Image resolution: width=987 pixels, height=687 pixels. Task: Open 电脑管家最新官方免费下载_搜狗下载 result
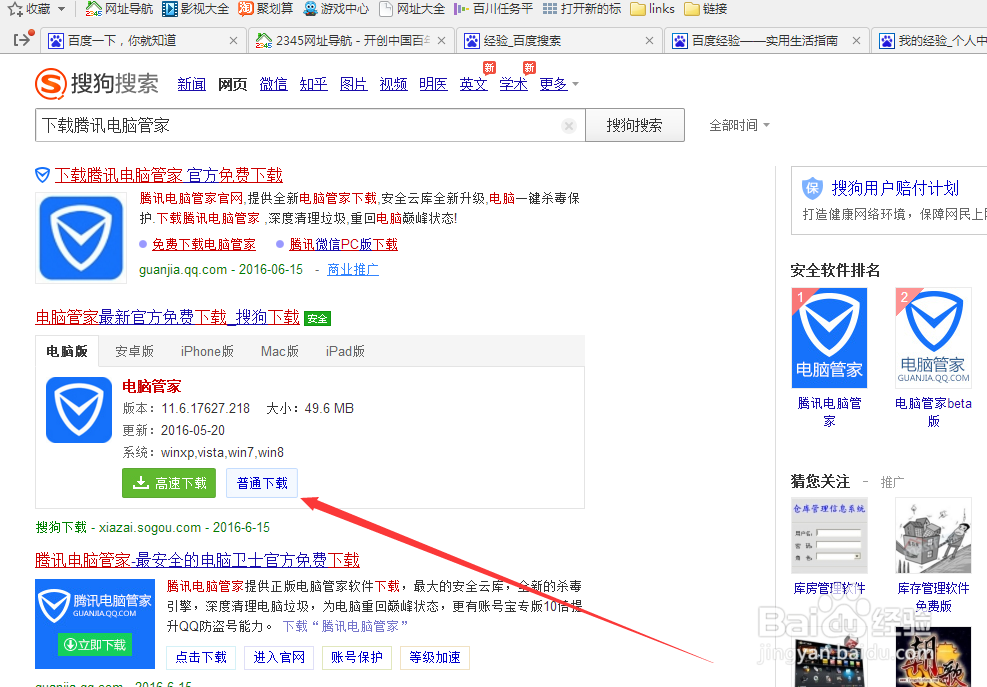[x=167, y=317]
